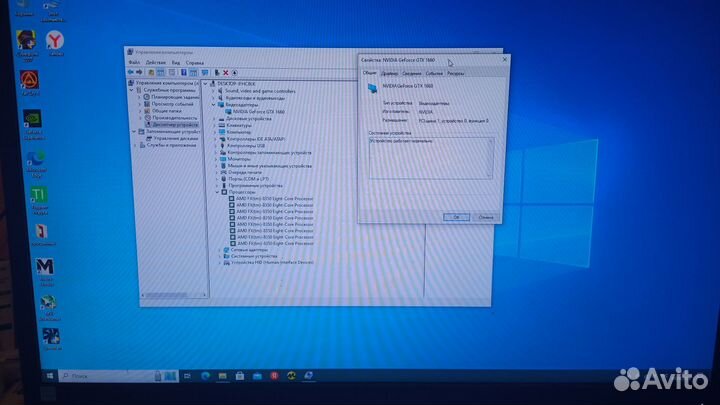Click the display adapter icon in properties dialog
The width and height of the screenshot is (720, 405).
click(x=372, y=88)
